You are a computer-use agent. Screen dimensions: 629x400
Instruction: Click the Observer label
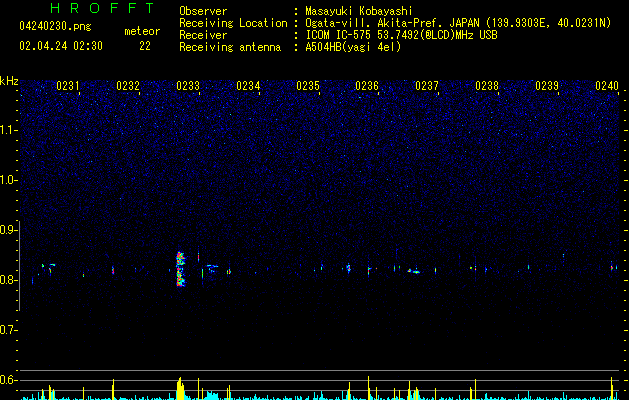(203, 11)
